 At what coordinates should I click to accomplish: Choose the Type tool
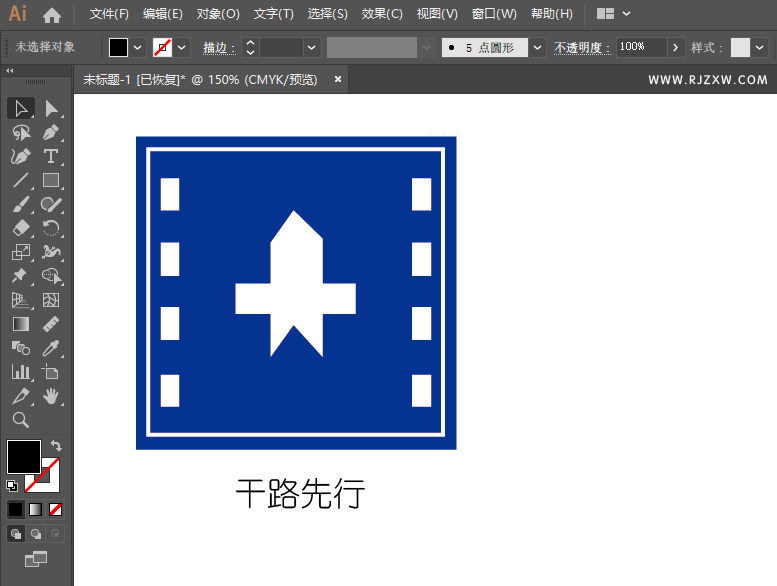pyautogui.click(x=51, y=156)
